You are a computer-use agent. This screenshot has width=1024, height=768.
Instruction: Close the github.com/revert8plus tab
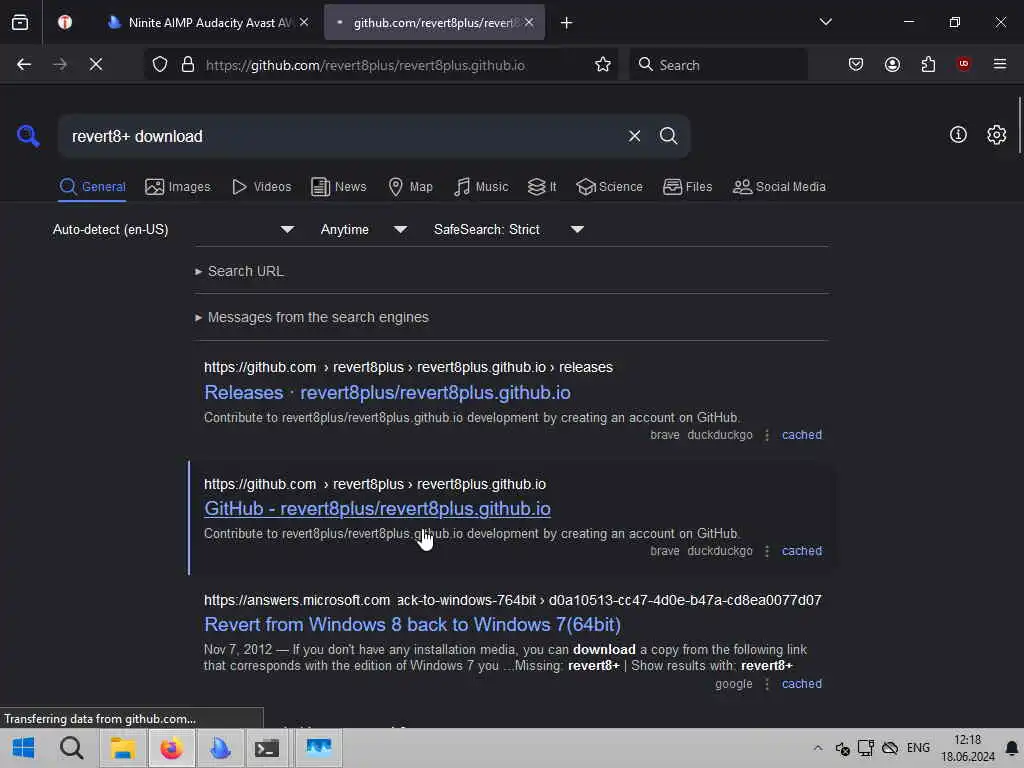click(529, 23)
